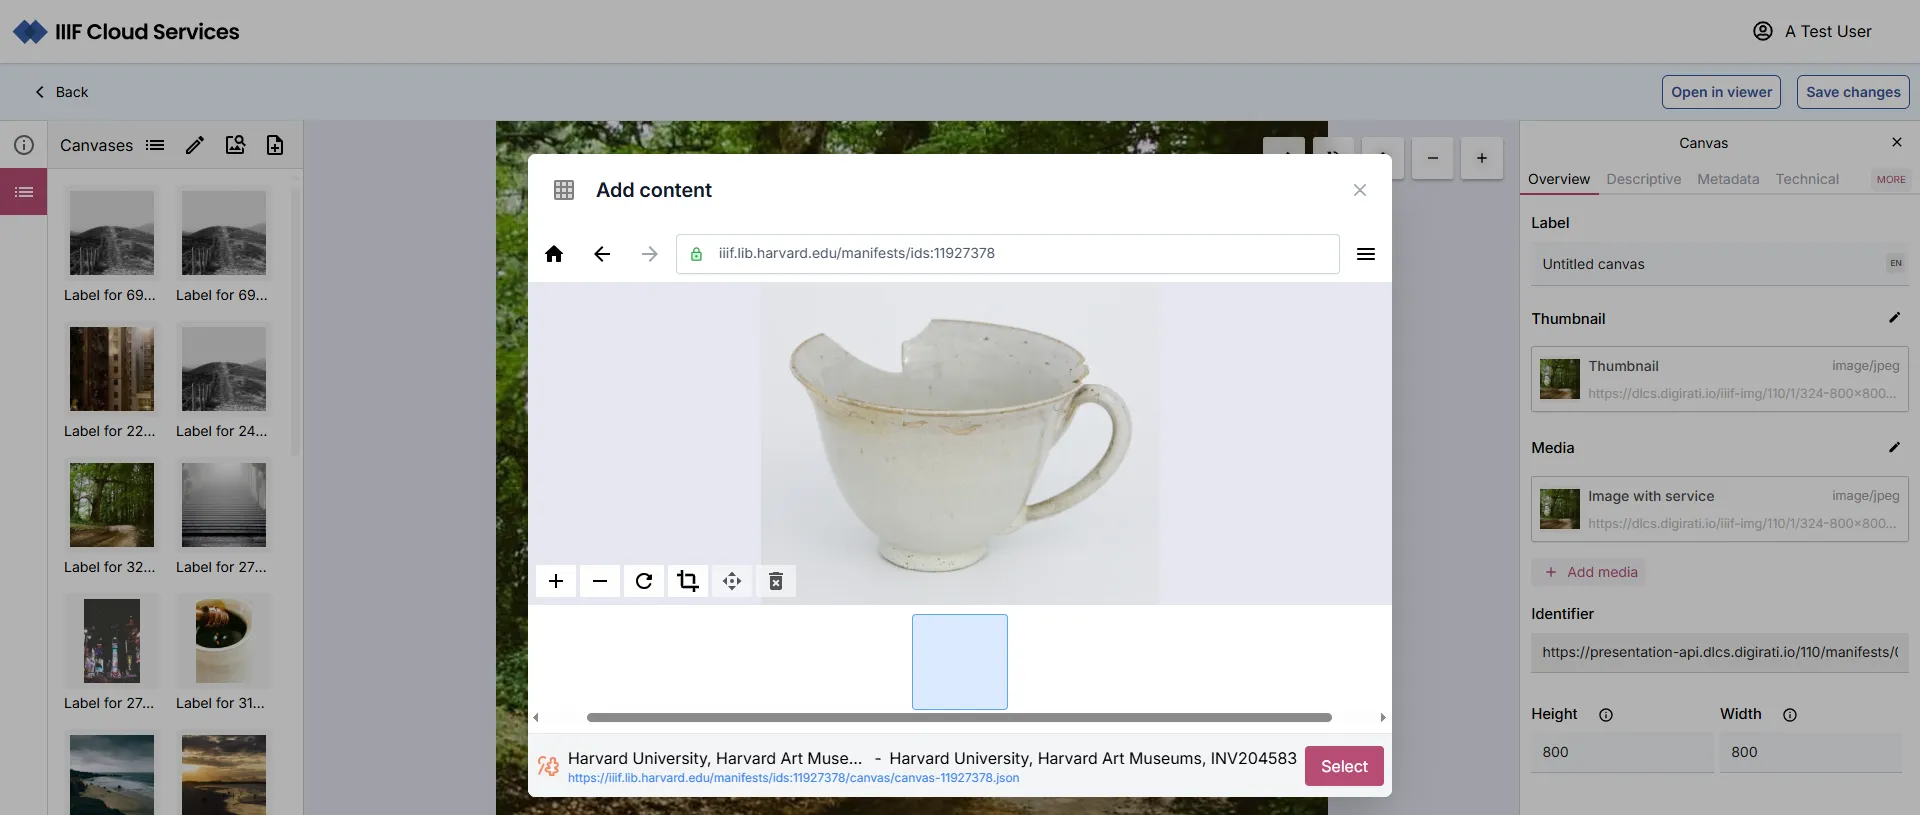Edit the Thumbnail section pencil icon

[x=1894, y=318]
